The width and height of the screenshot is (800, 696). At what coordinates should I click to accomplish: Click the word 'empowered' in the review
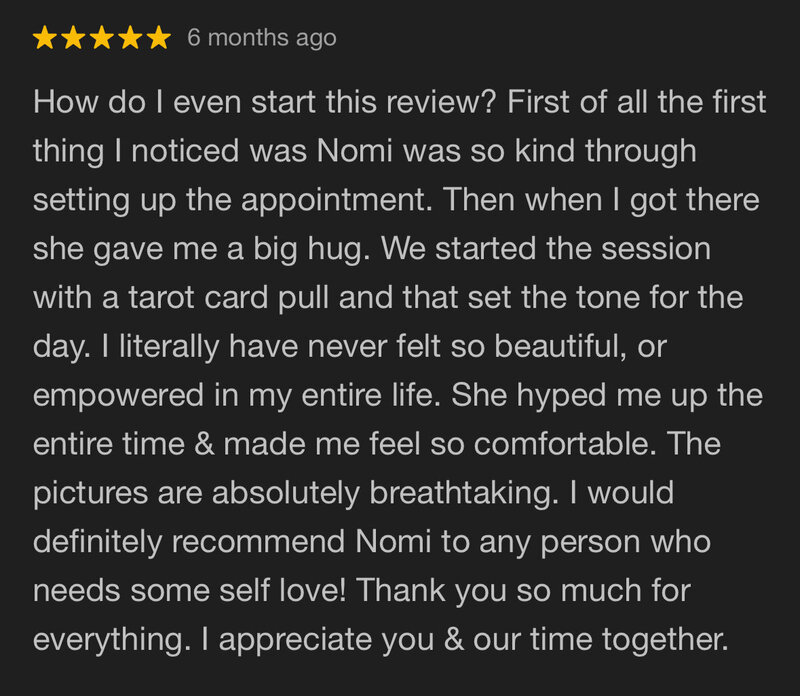coord(118,396)
